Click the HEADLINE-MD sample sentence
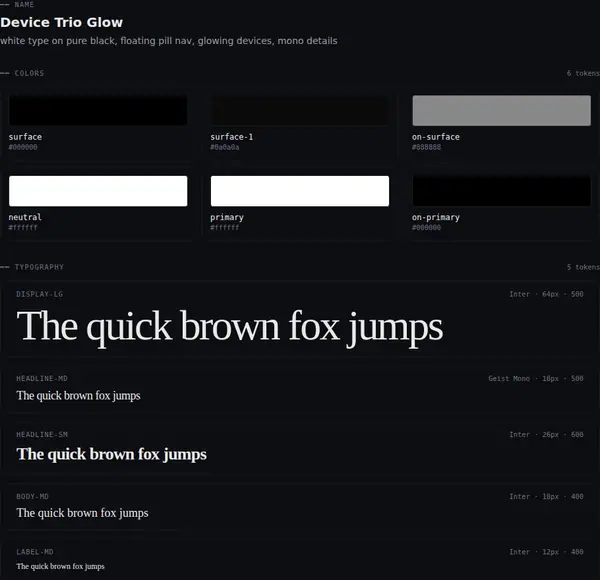600x580 pixels. pyautogui.click(x=78, y=396)
